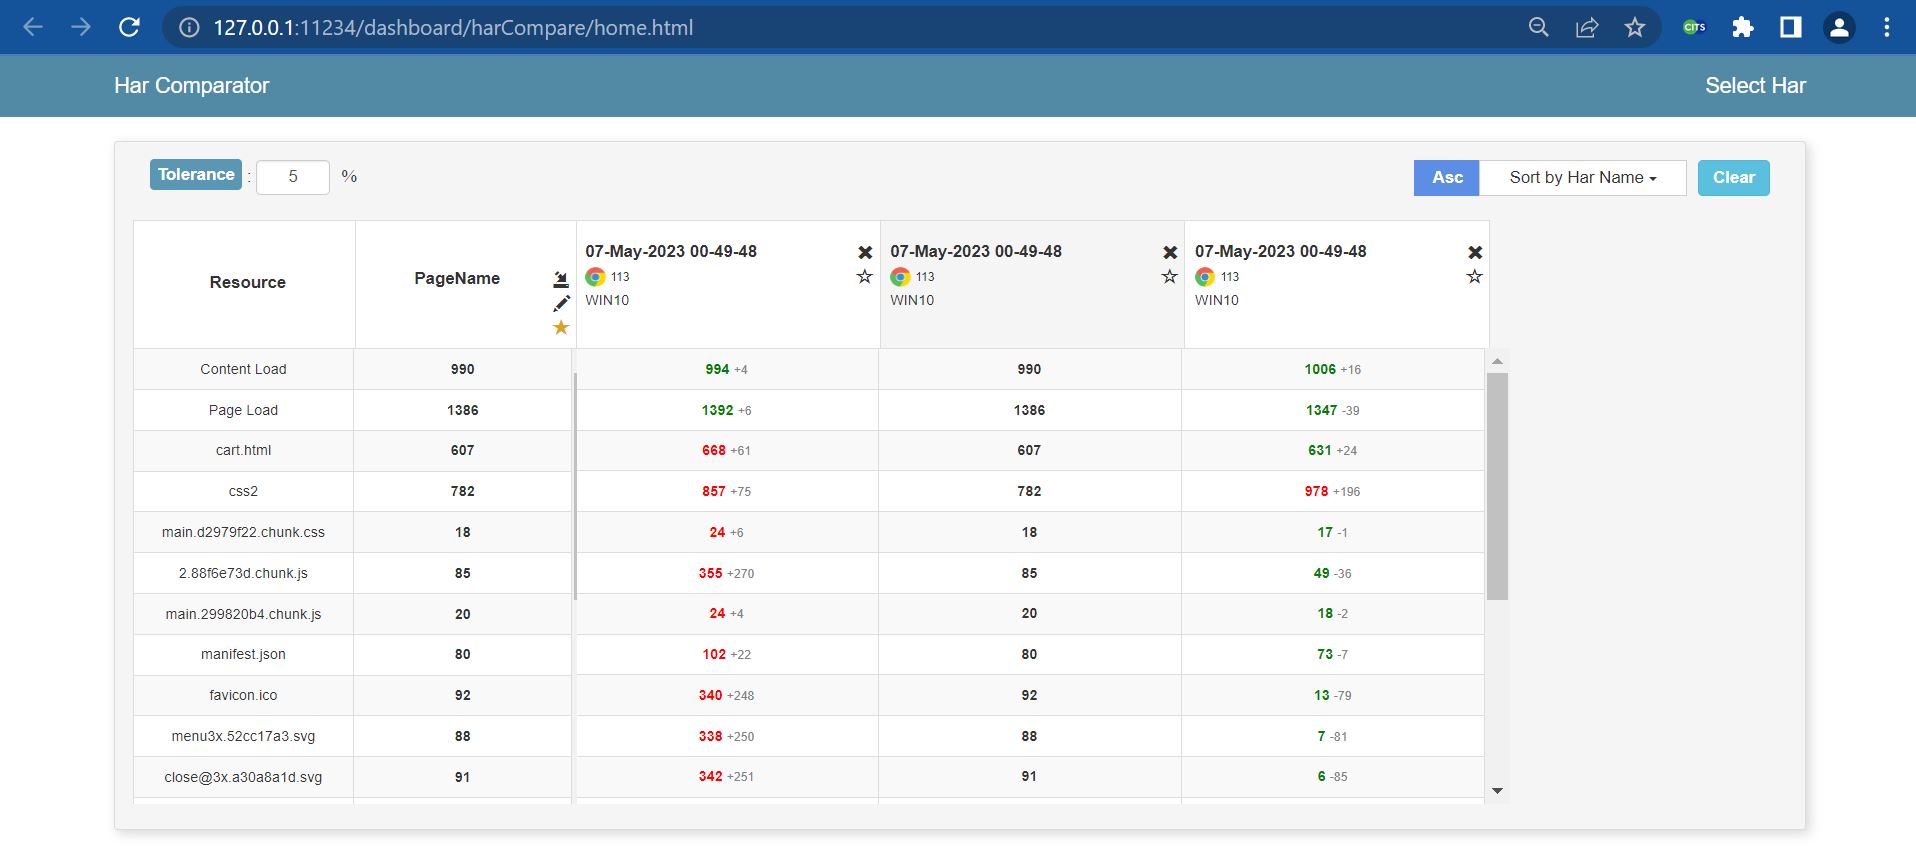The height and width of the screenshot is (863, 1916).
Task: Click the last HAR column date heading
Action: point(1281,252)
